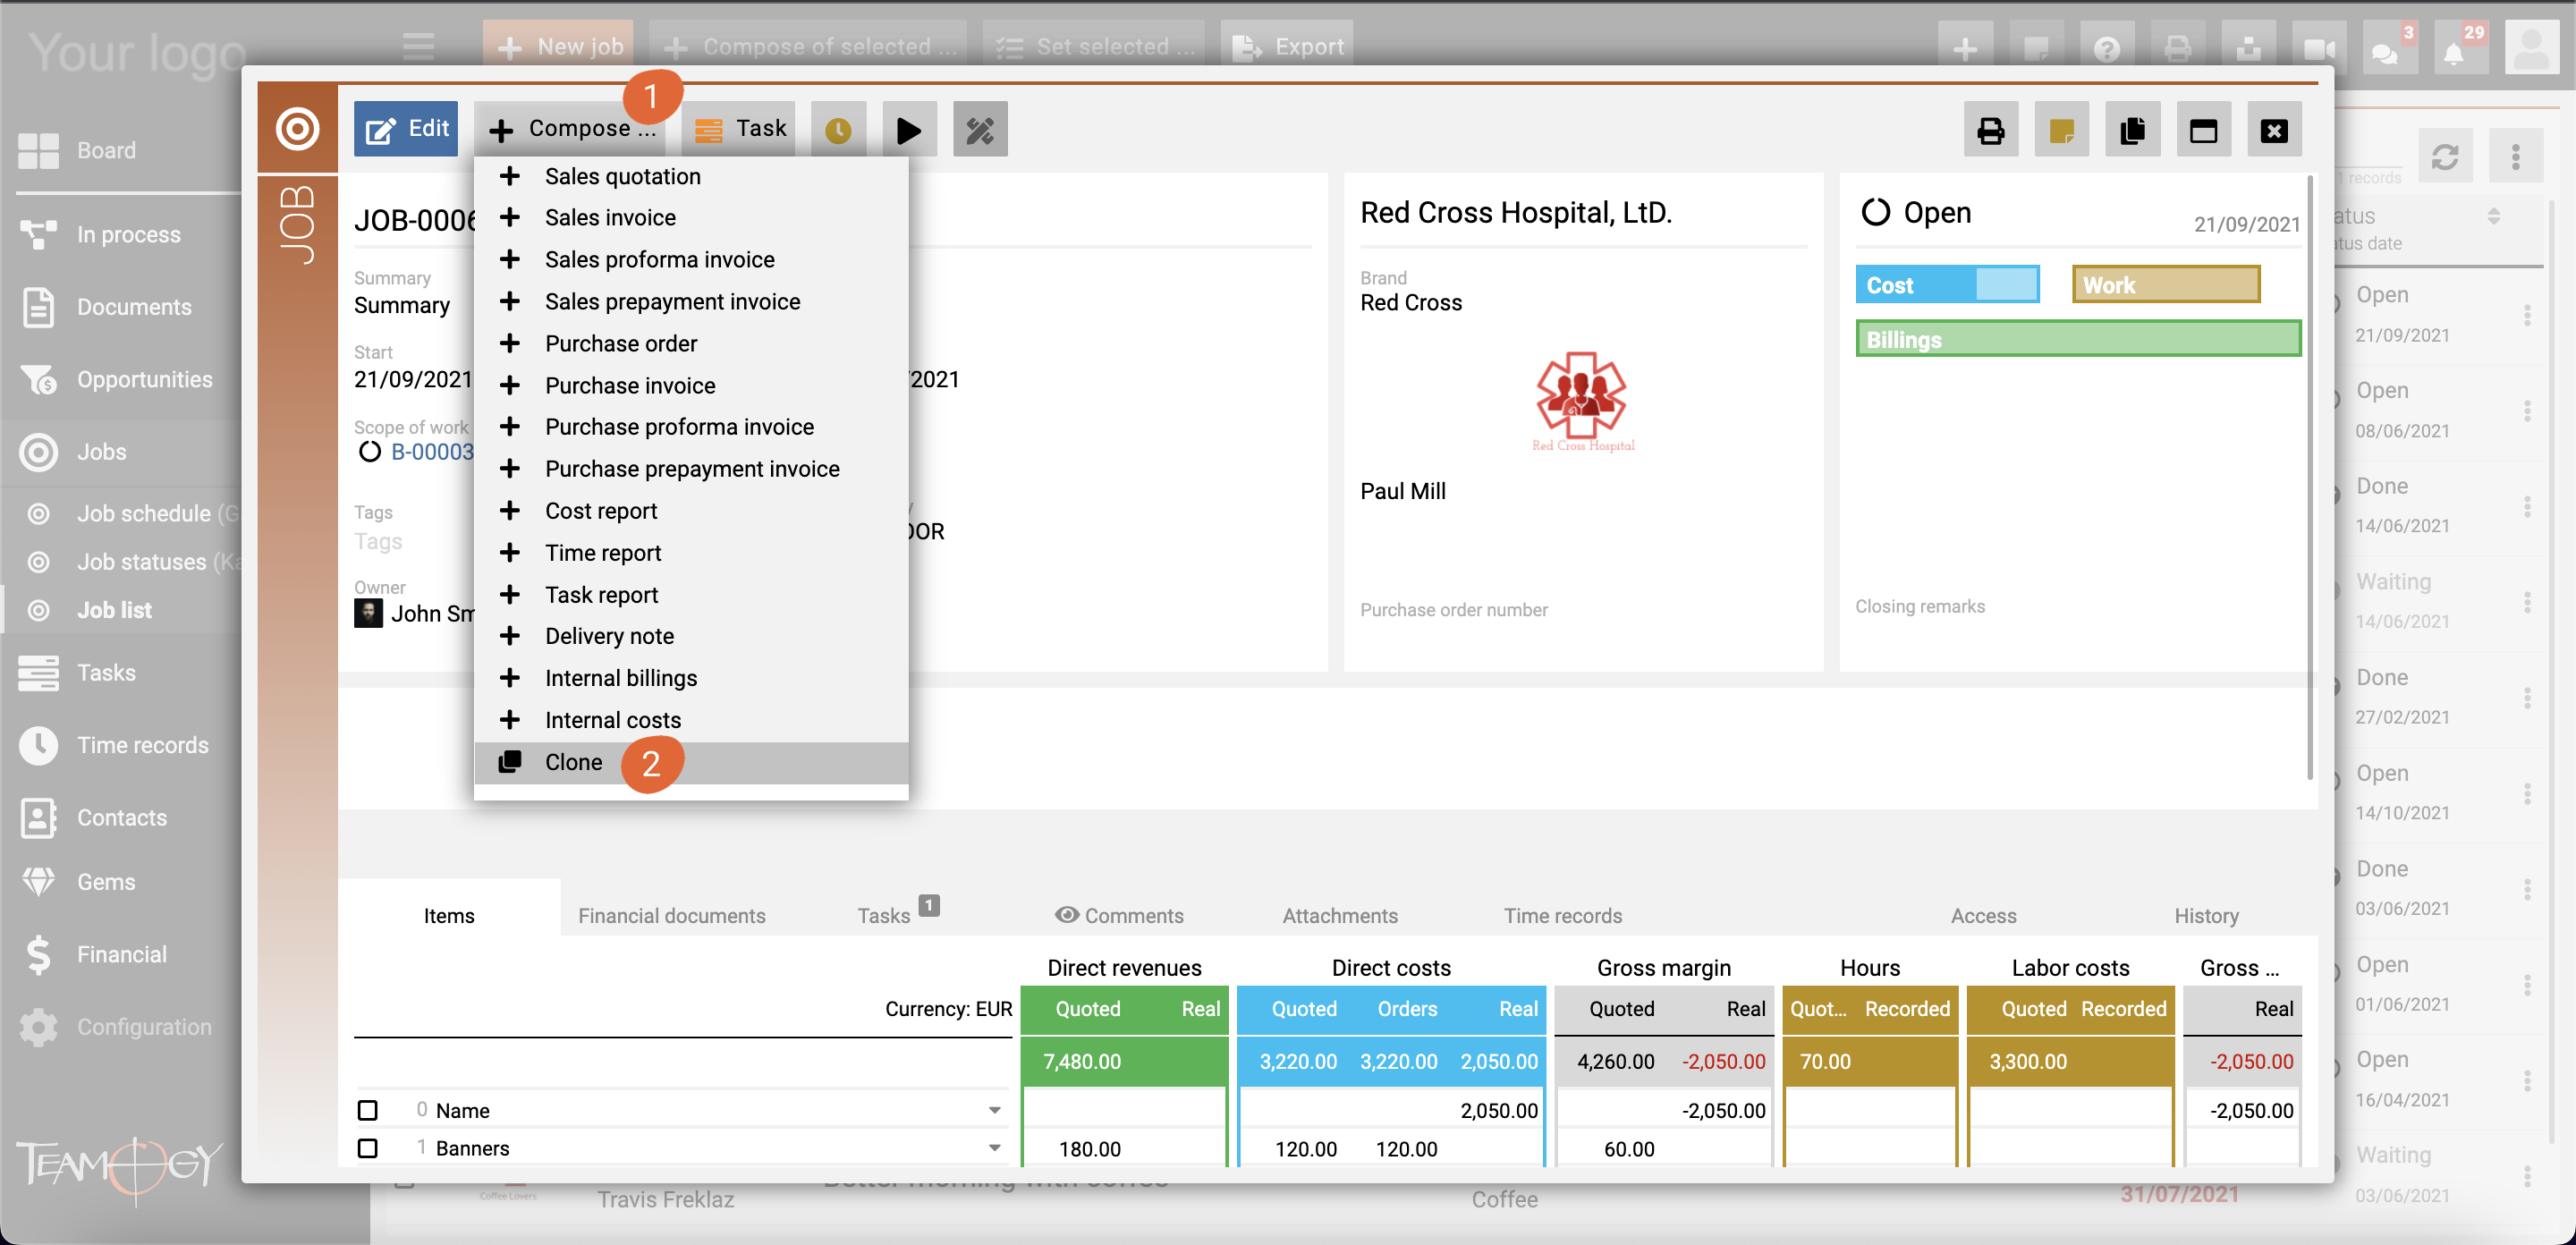
Task: Click the top bar printer icon
Action: (x=2177, y=48)
